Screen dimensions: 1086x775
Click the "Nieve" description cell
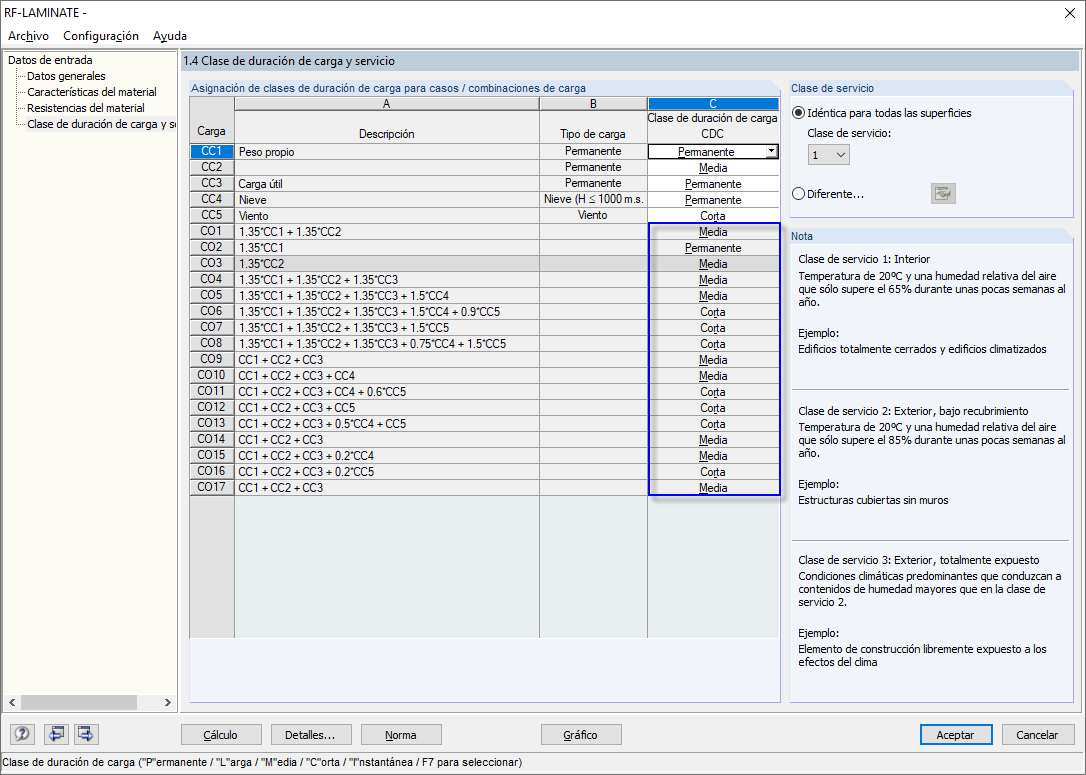coord(386,199)
